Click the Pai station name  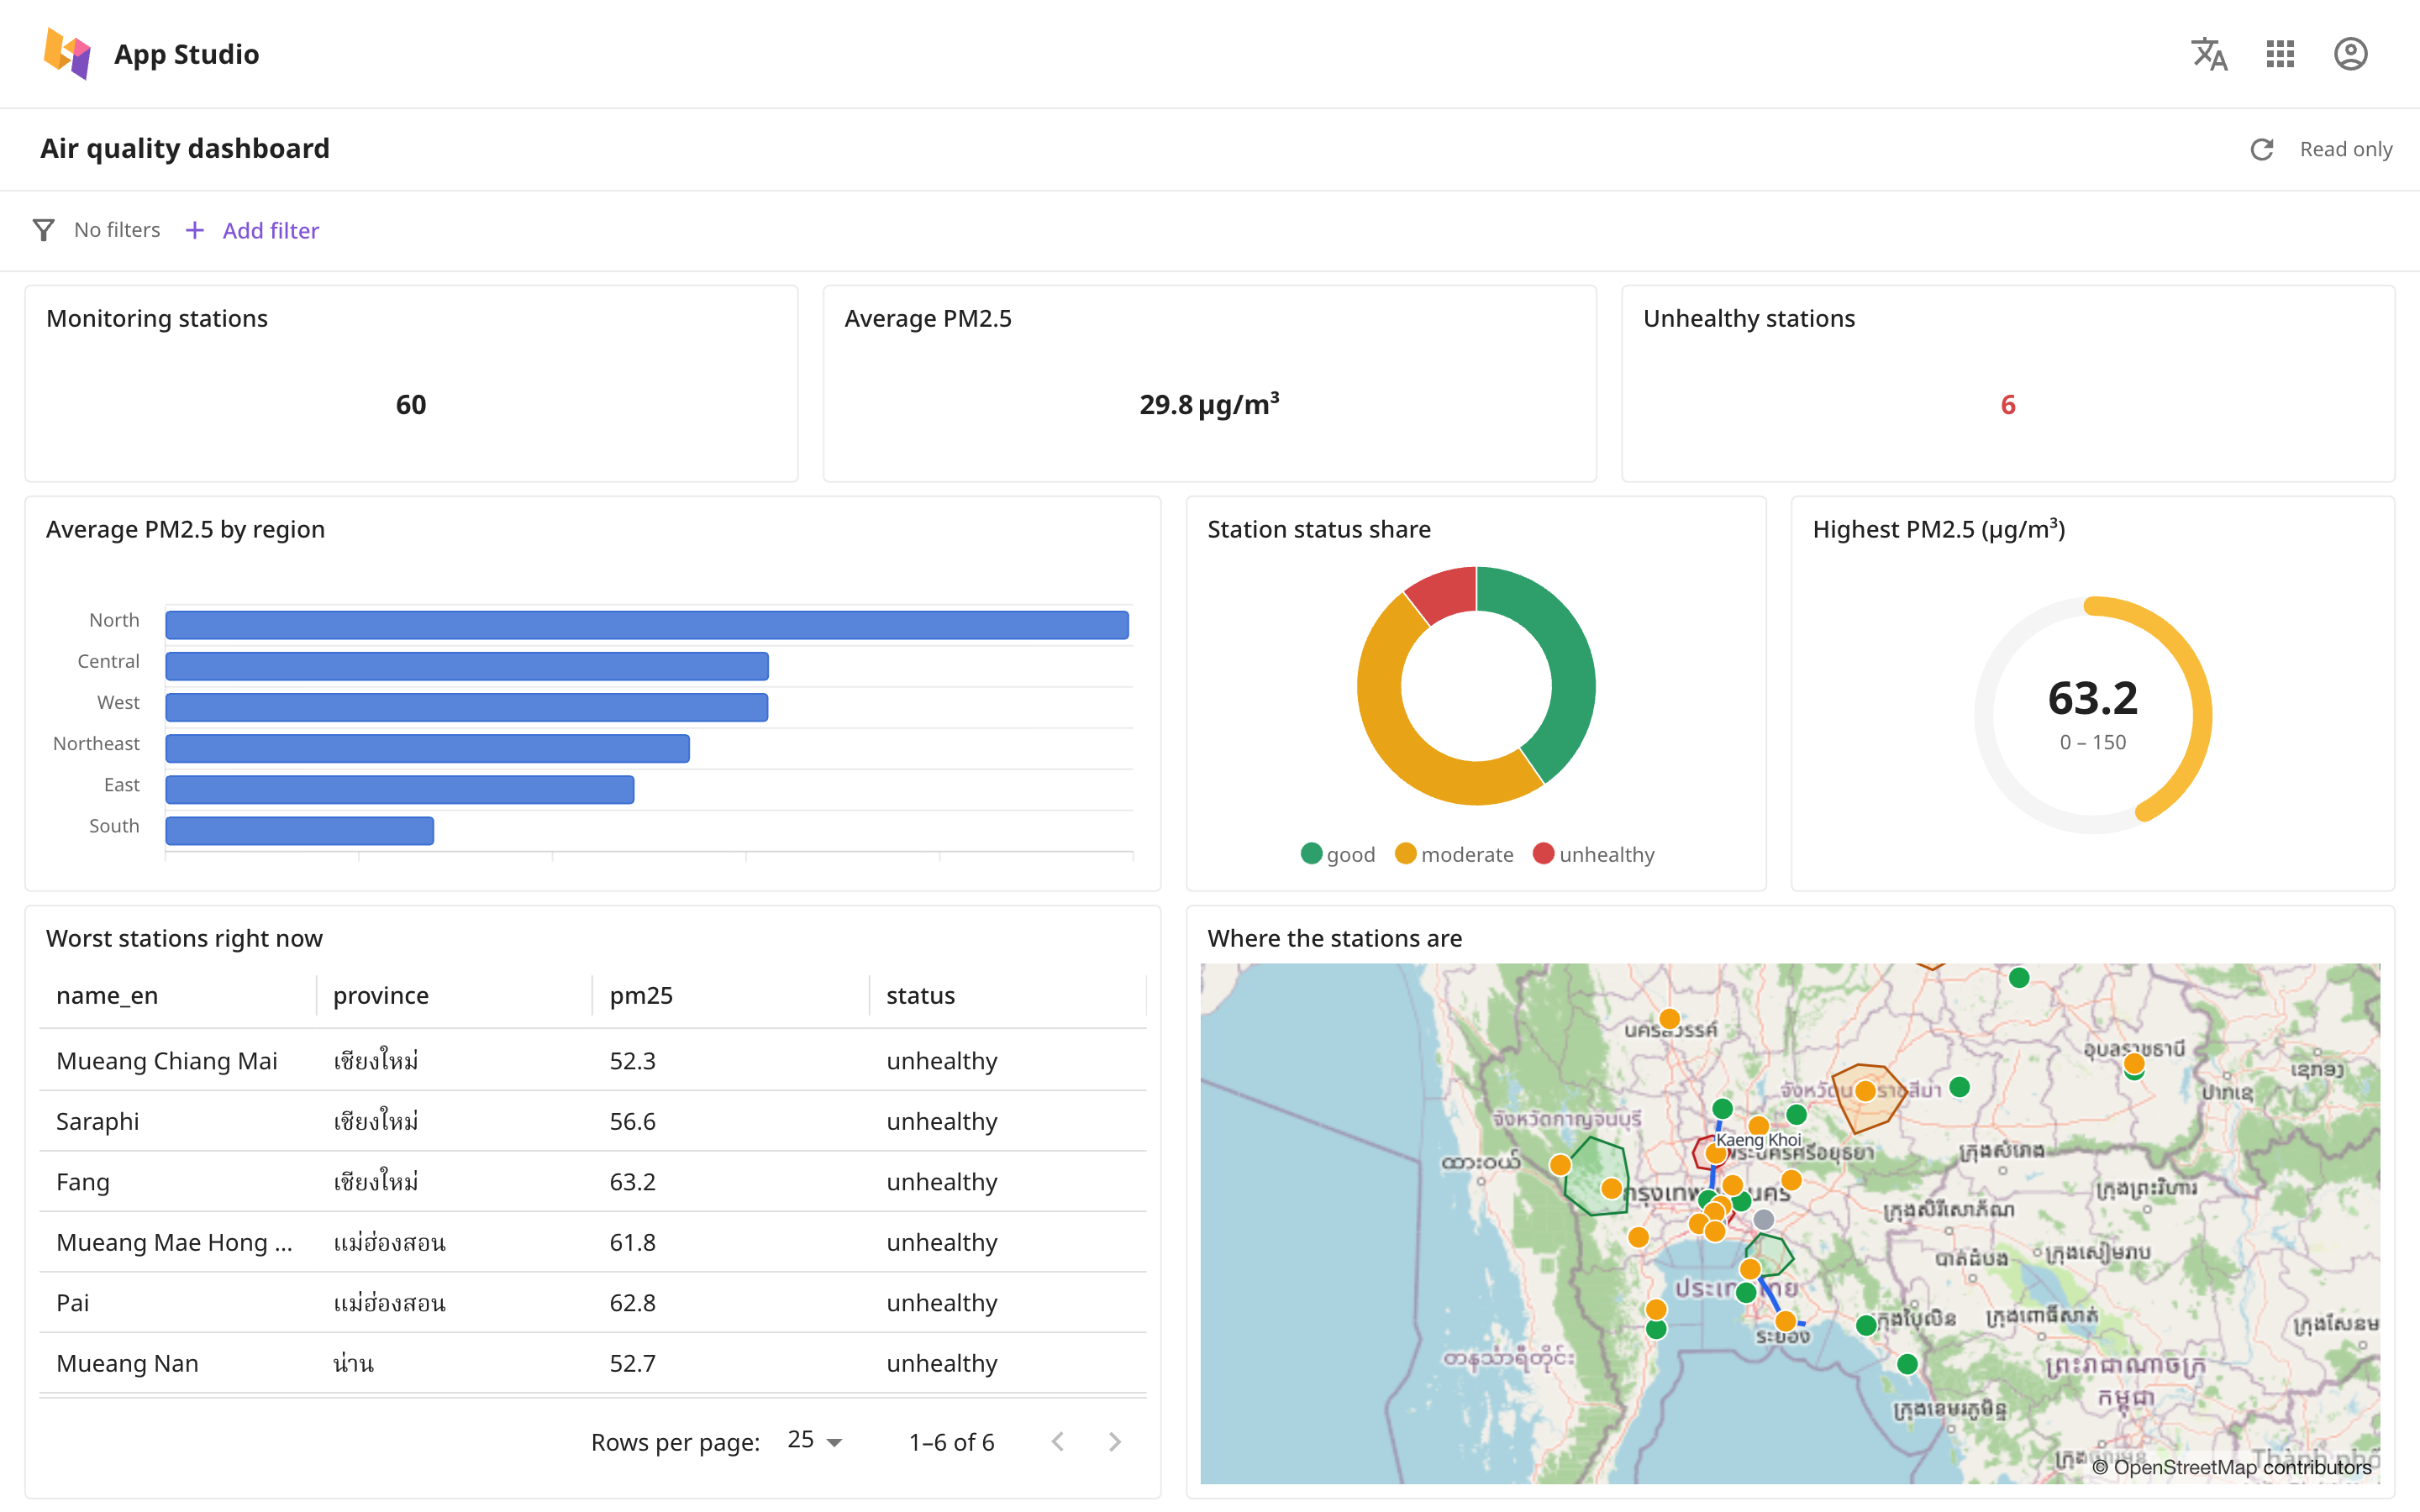[x=73, y=1302]
